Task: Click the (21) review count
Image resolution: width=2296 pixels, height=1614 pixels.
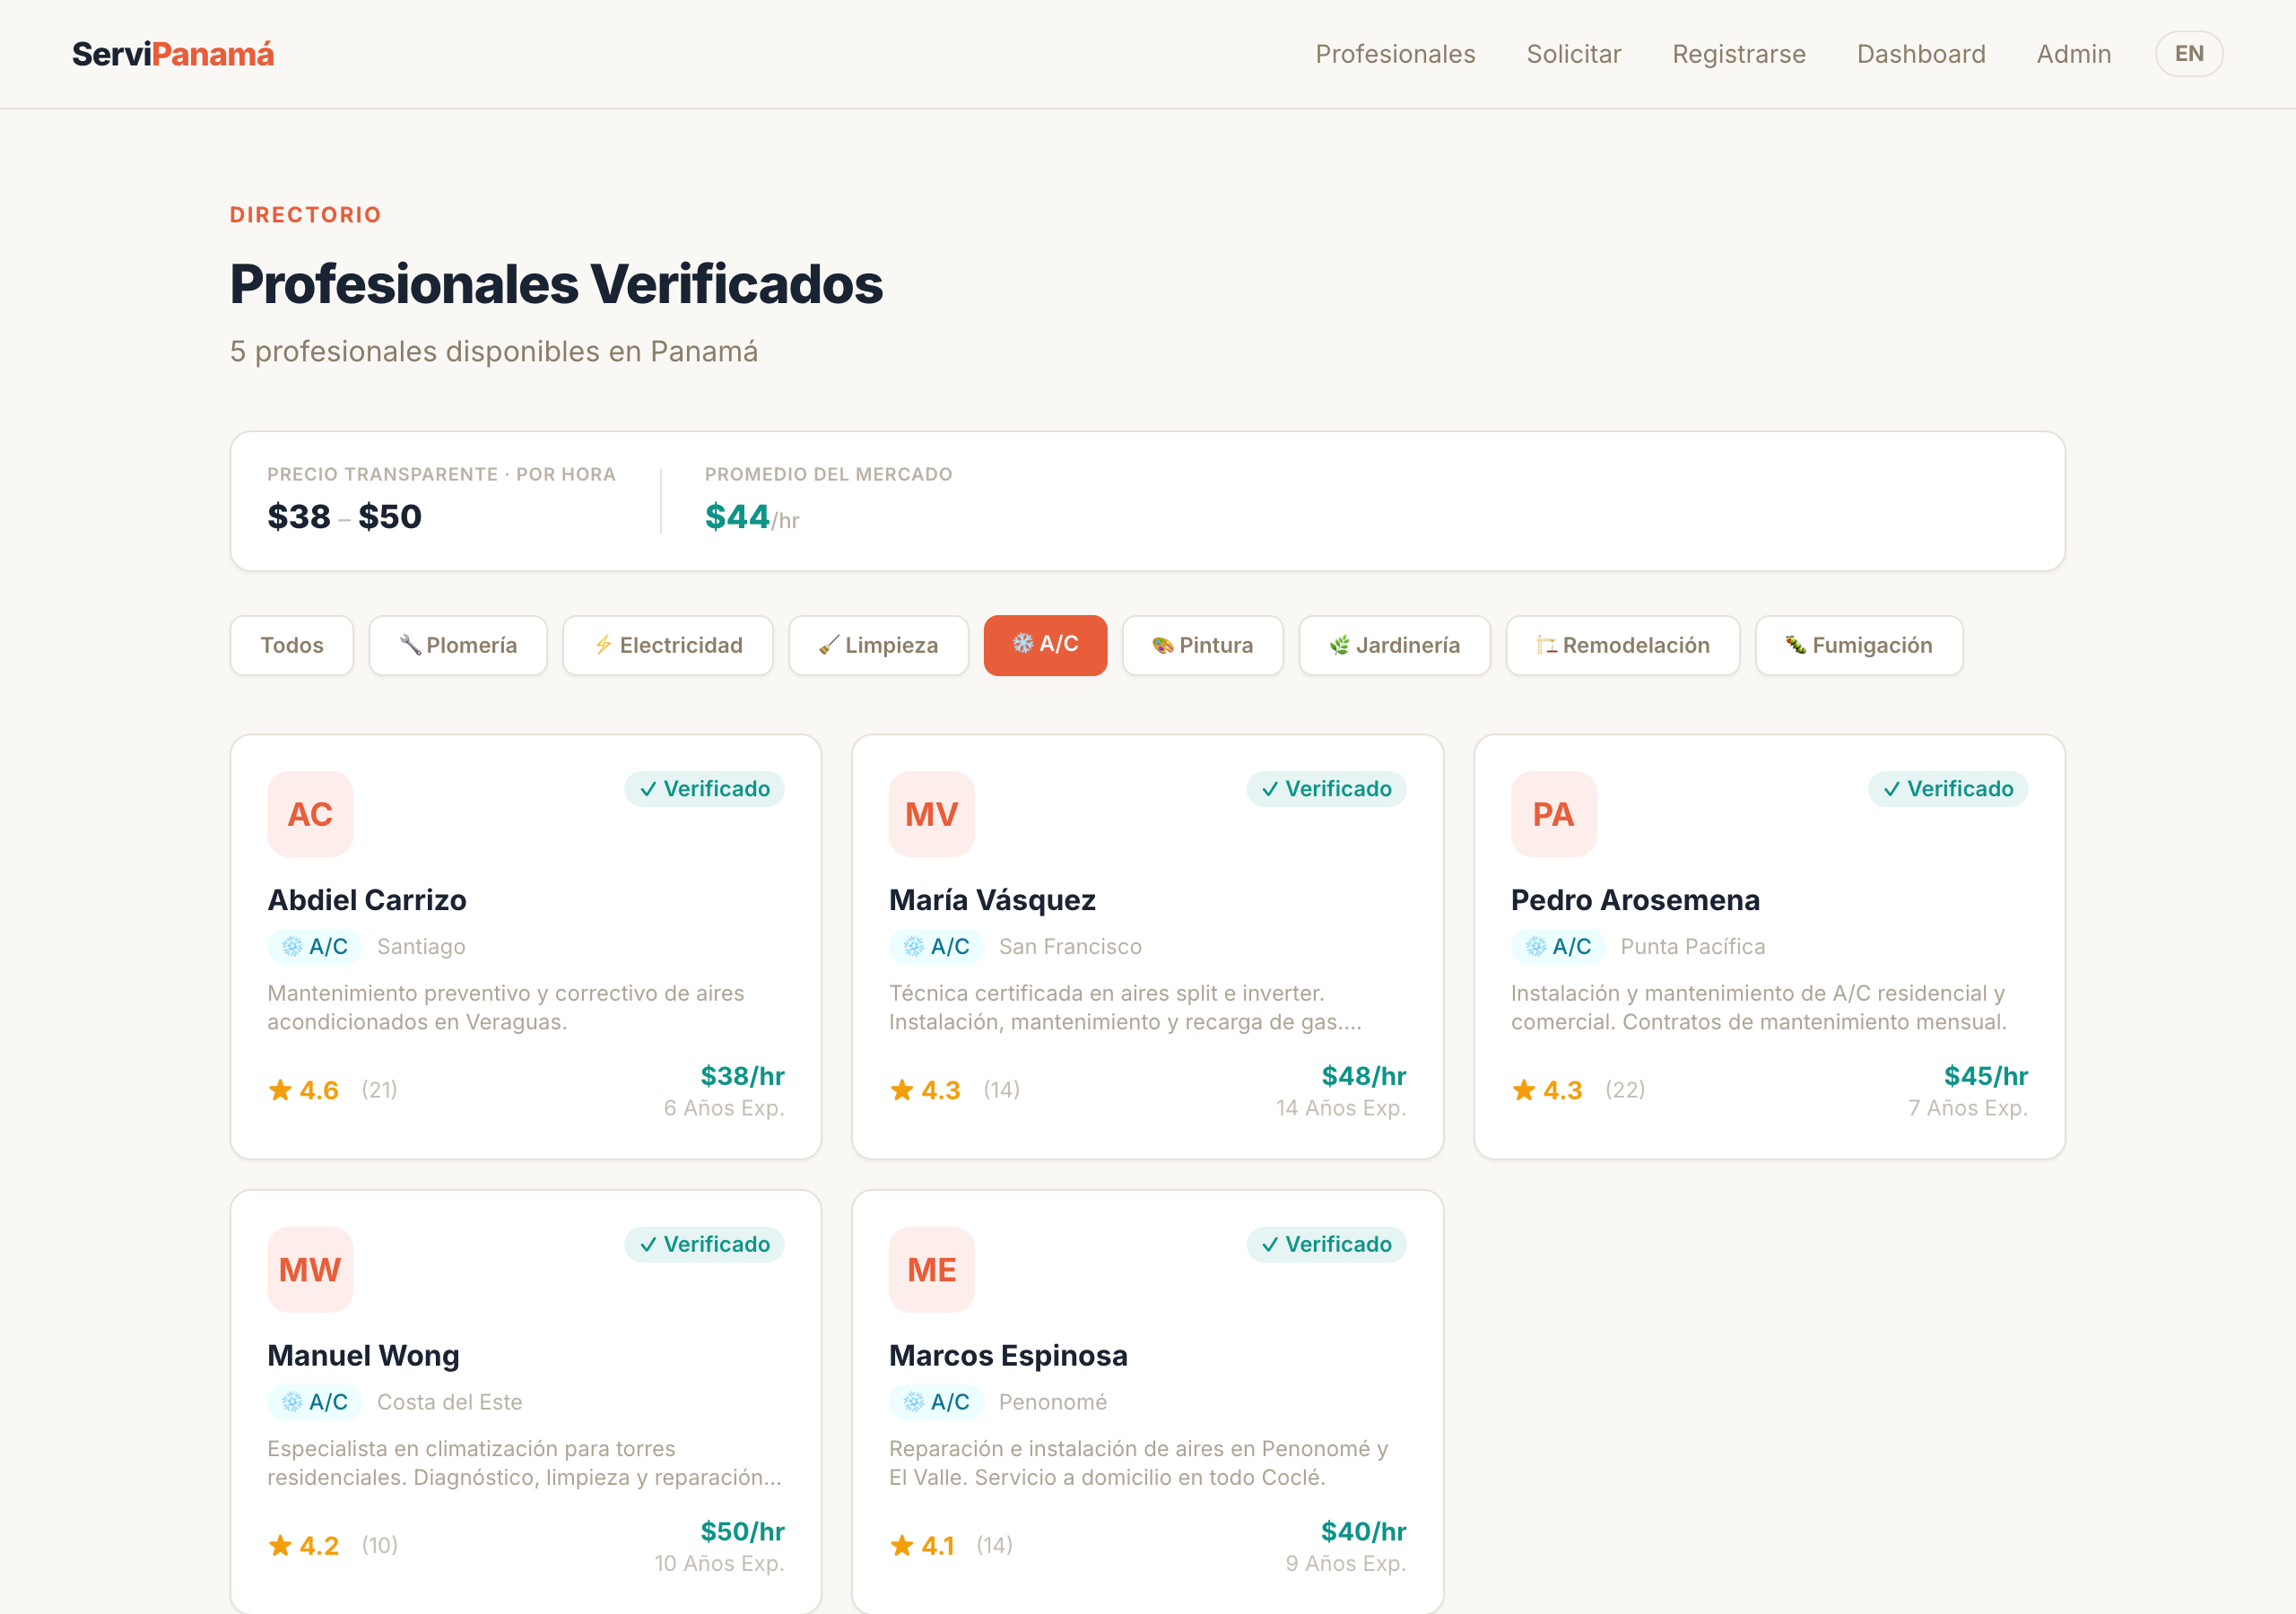Action: point(379,1089)
